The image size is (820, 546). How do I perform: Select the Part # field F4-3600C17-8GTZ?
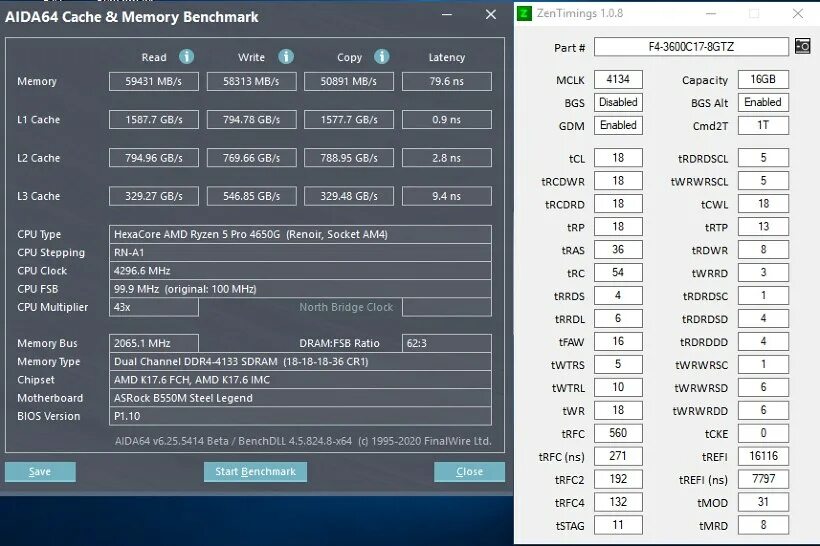pyautogui.click(x=691, y=47)
